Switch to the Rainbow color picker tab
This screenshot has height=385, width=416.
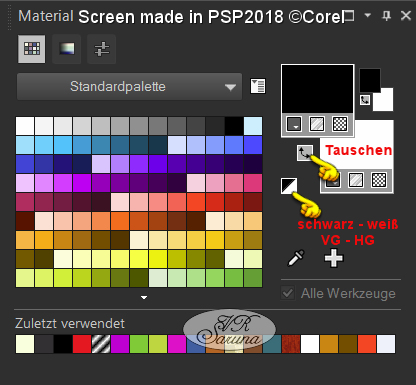pos(67,49)
